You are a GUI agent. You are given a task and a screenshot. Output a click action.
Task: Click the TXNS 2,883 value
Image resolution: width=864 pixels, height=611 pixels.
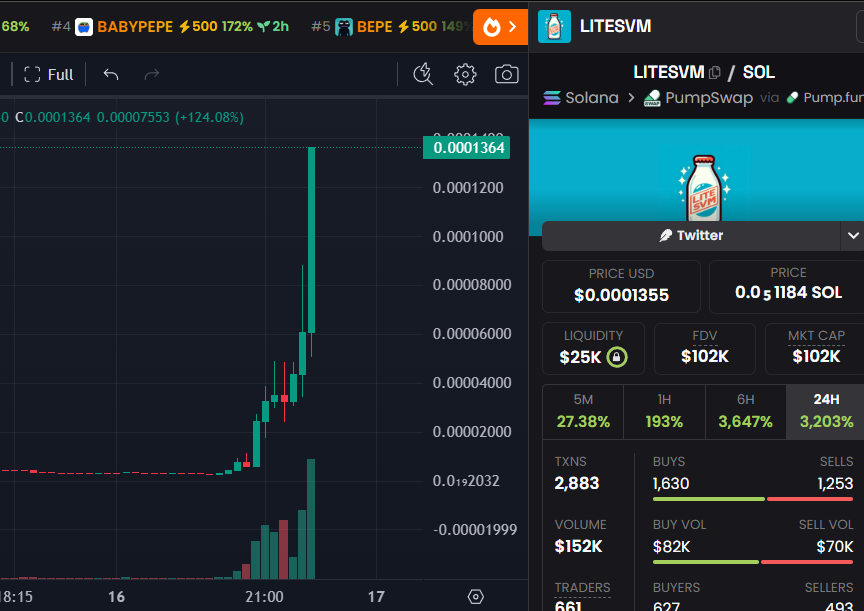(x=576, y=483)
